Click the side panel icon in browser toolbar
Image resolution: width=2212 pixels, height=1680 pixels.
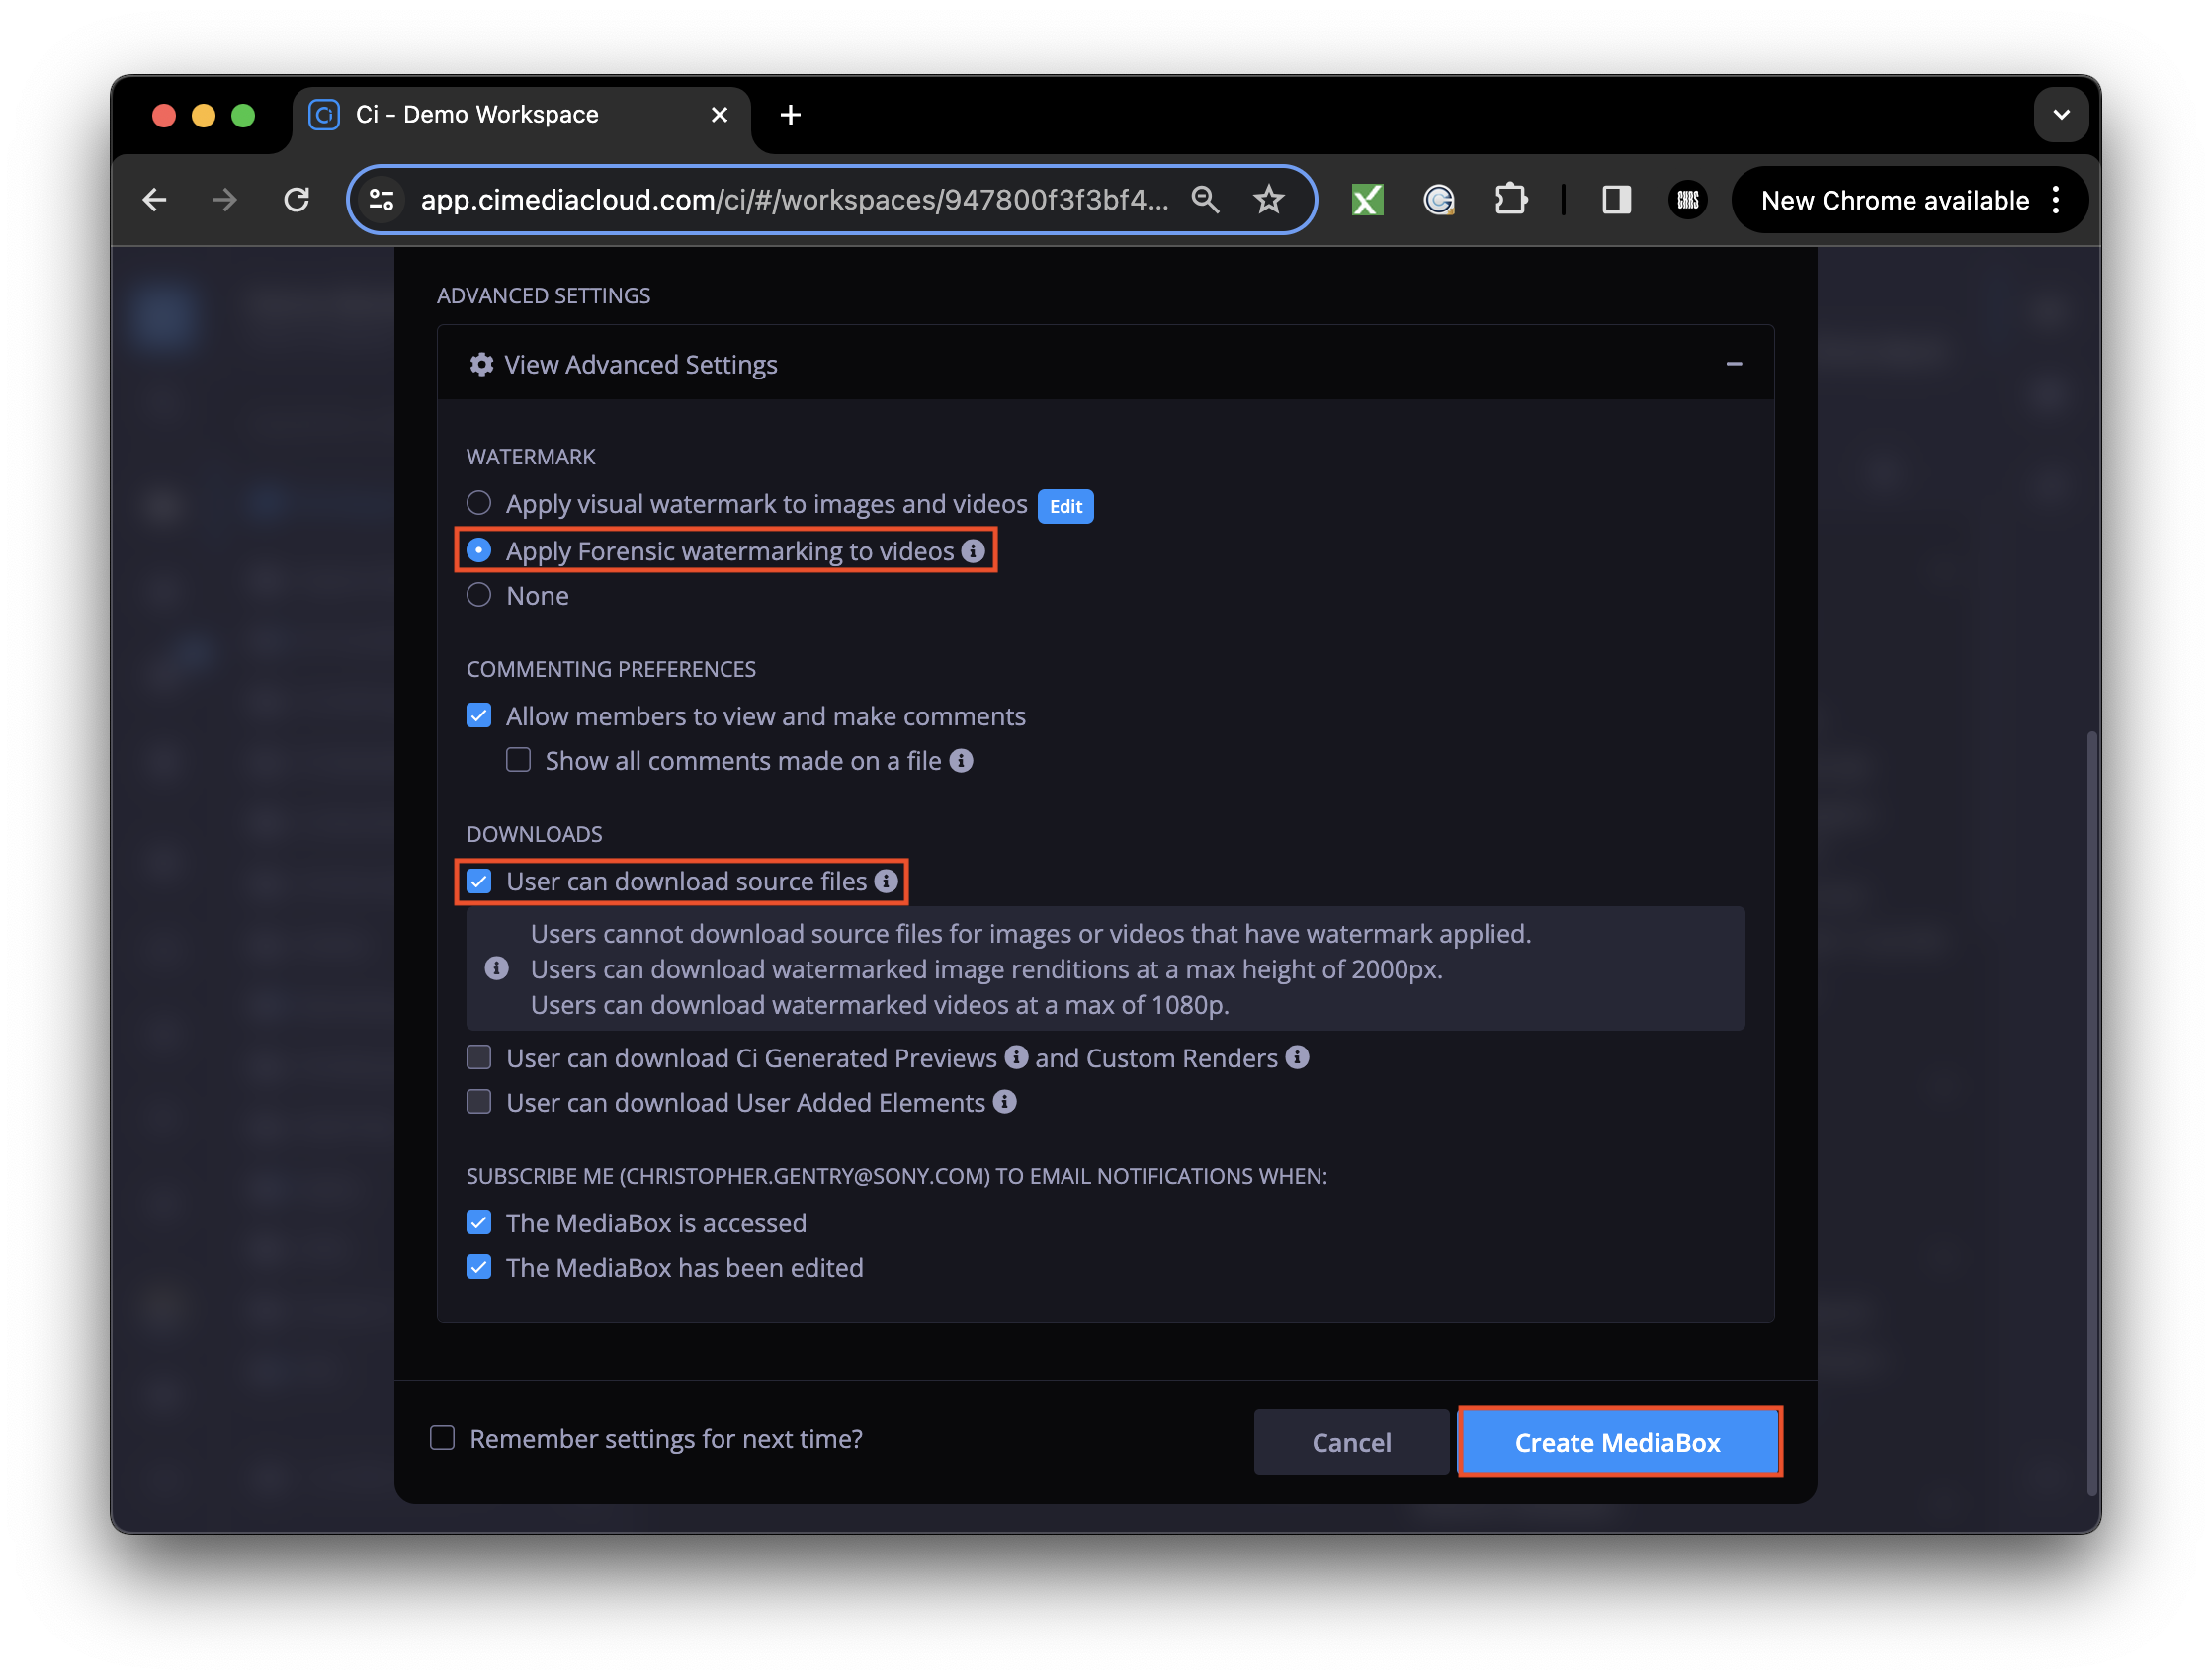(1617, 199)
